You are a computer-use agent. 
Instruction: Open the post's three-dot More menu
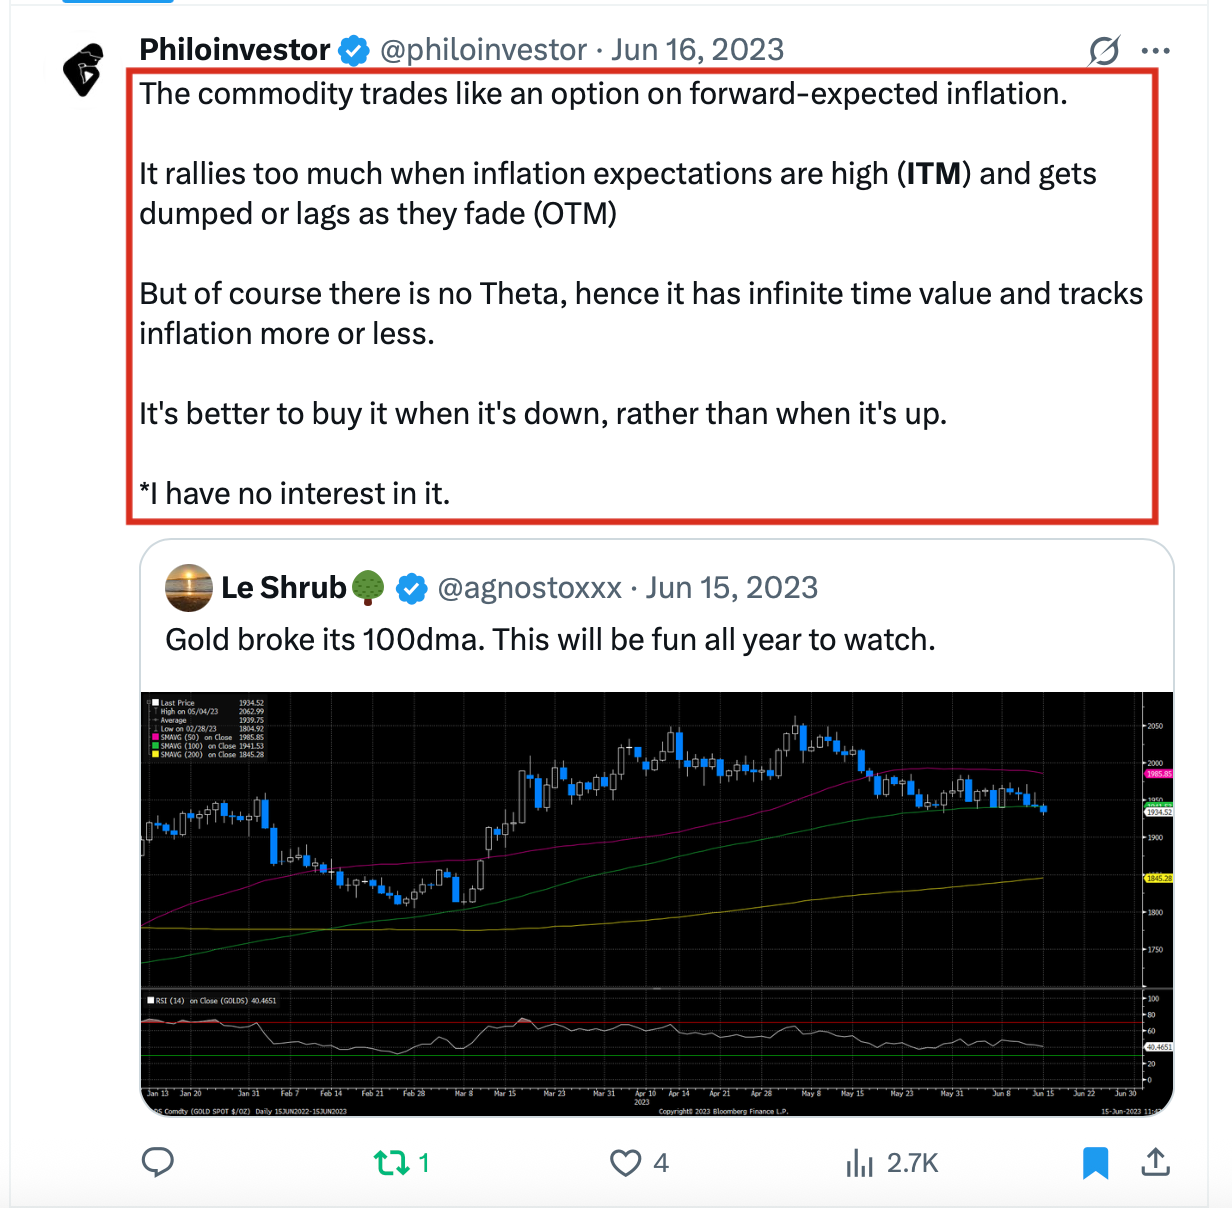[1155, 50]
